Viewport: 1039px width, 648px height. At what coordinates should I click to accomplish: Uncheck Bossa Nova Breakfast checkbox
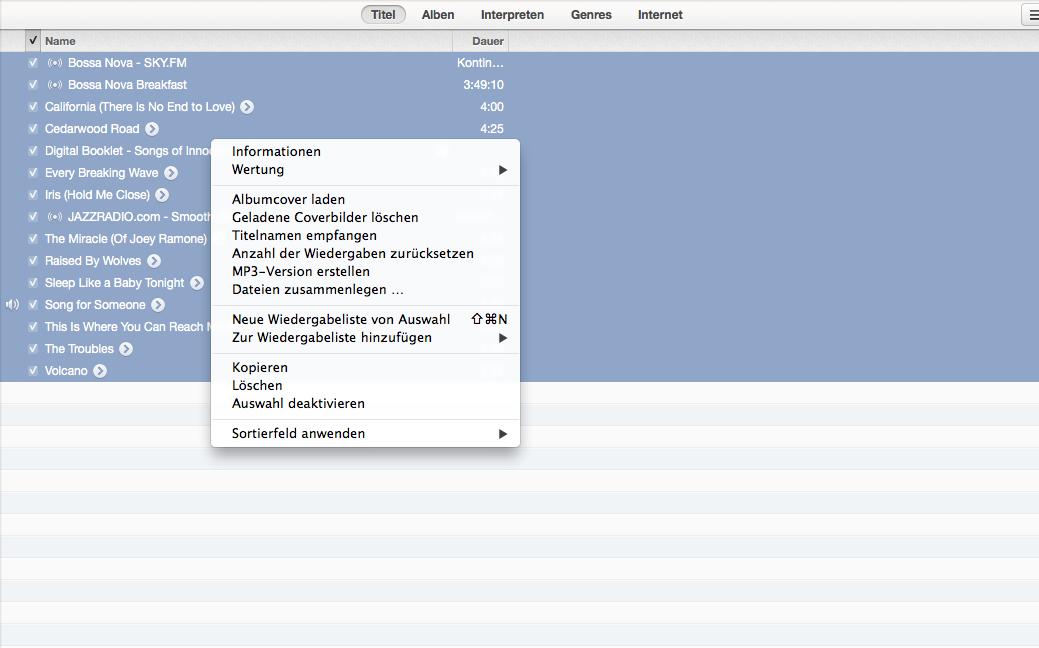pyautogui.click(x=32, y=85)
